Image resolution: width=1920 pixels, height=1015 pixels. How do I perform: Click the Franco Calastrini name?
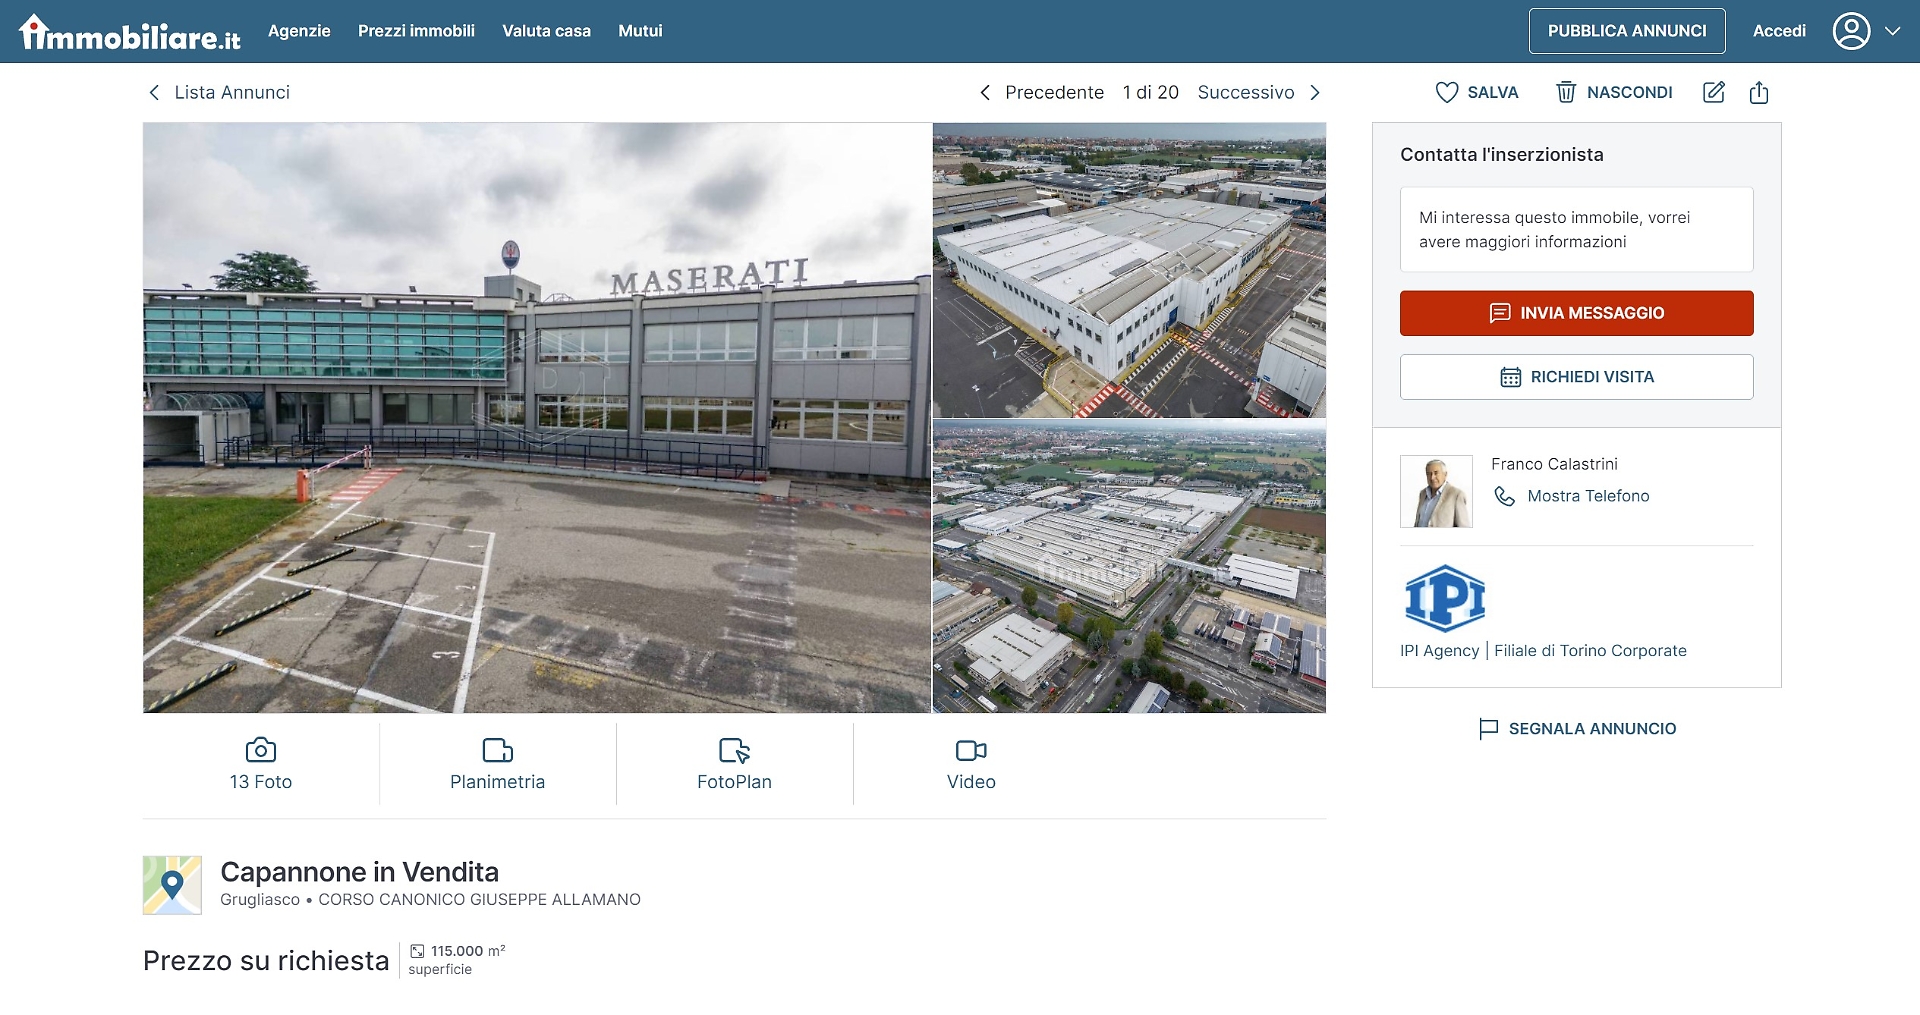[1554, 464]
